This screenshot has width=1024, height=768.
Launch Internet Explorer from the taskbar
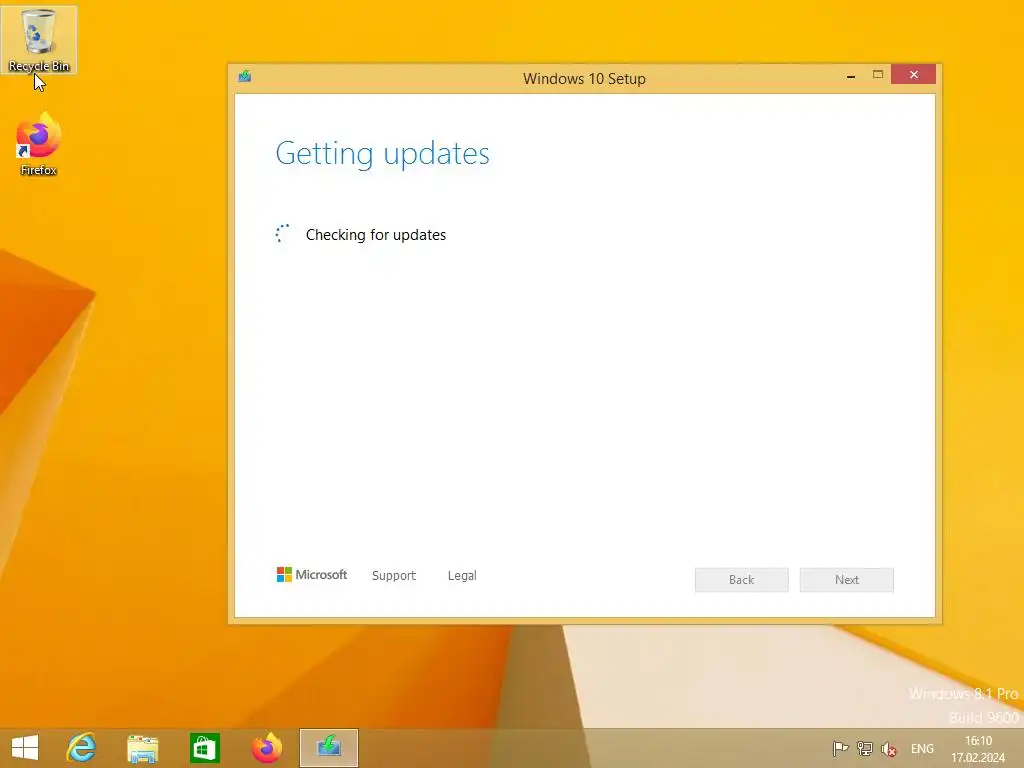tap(82, 748)
